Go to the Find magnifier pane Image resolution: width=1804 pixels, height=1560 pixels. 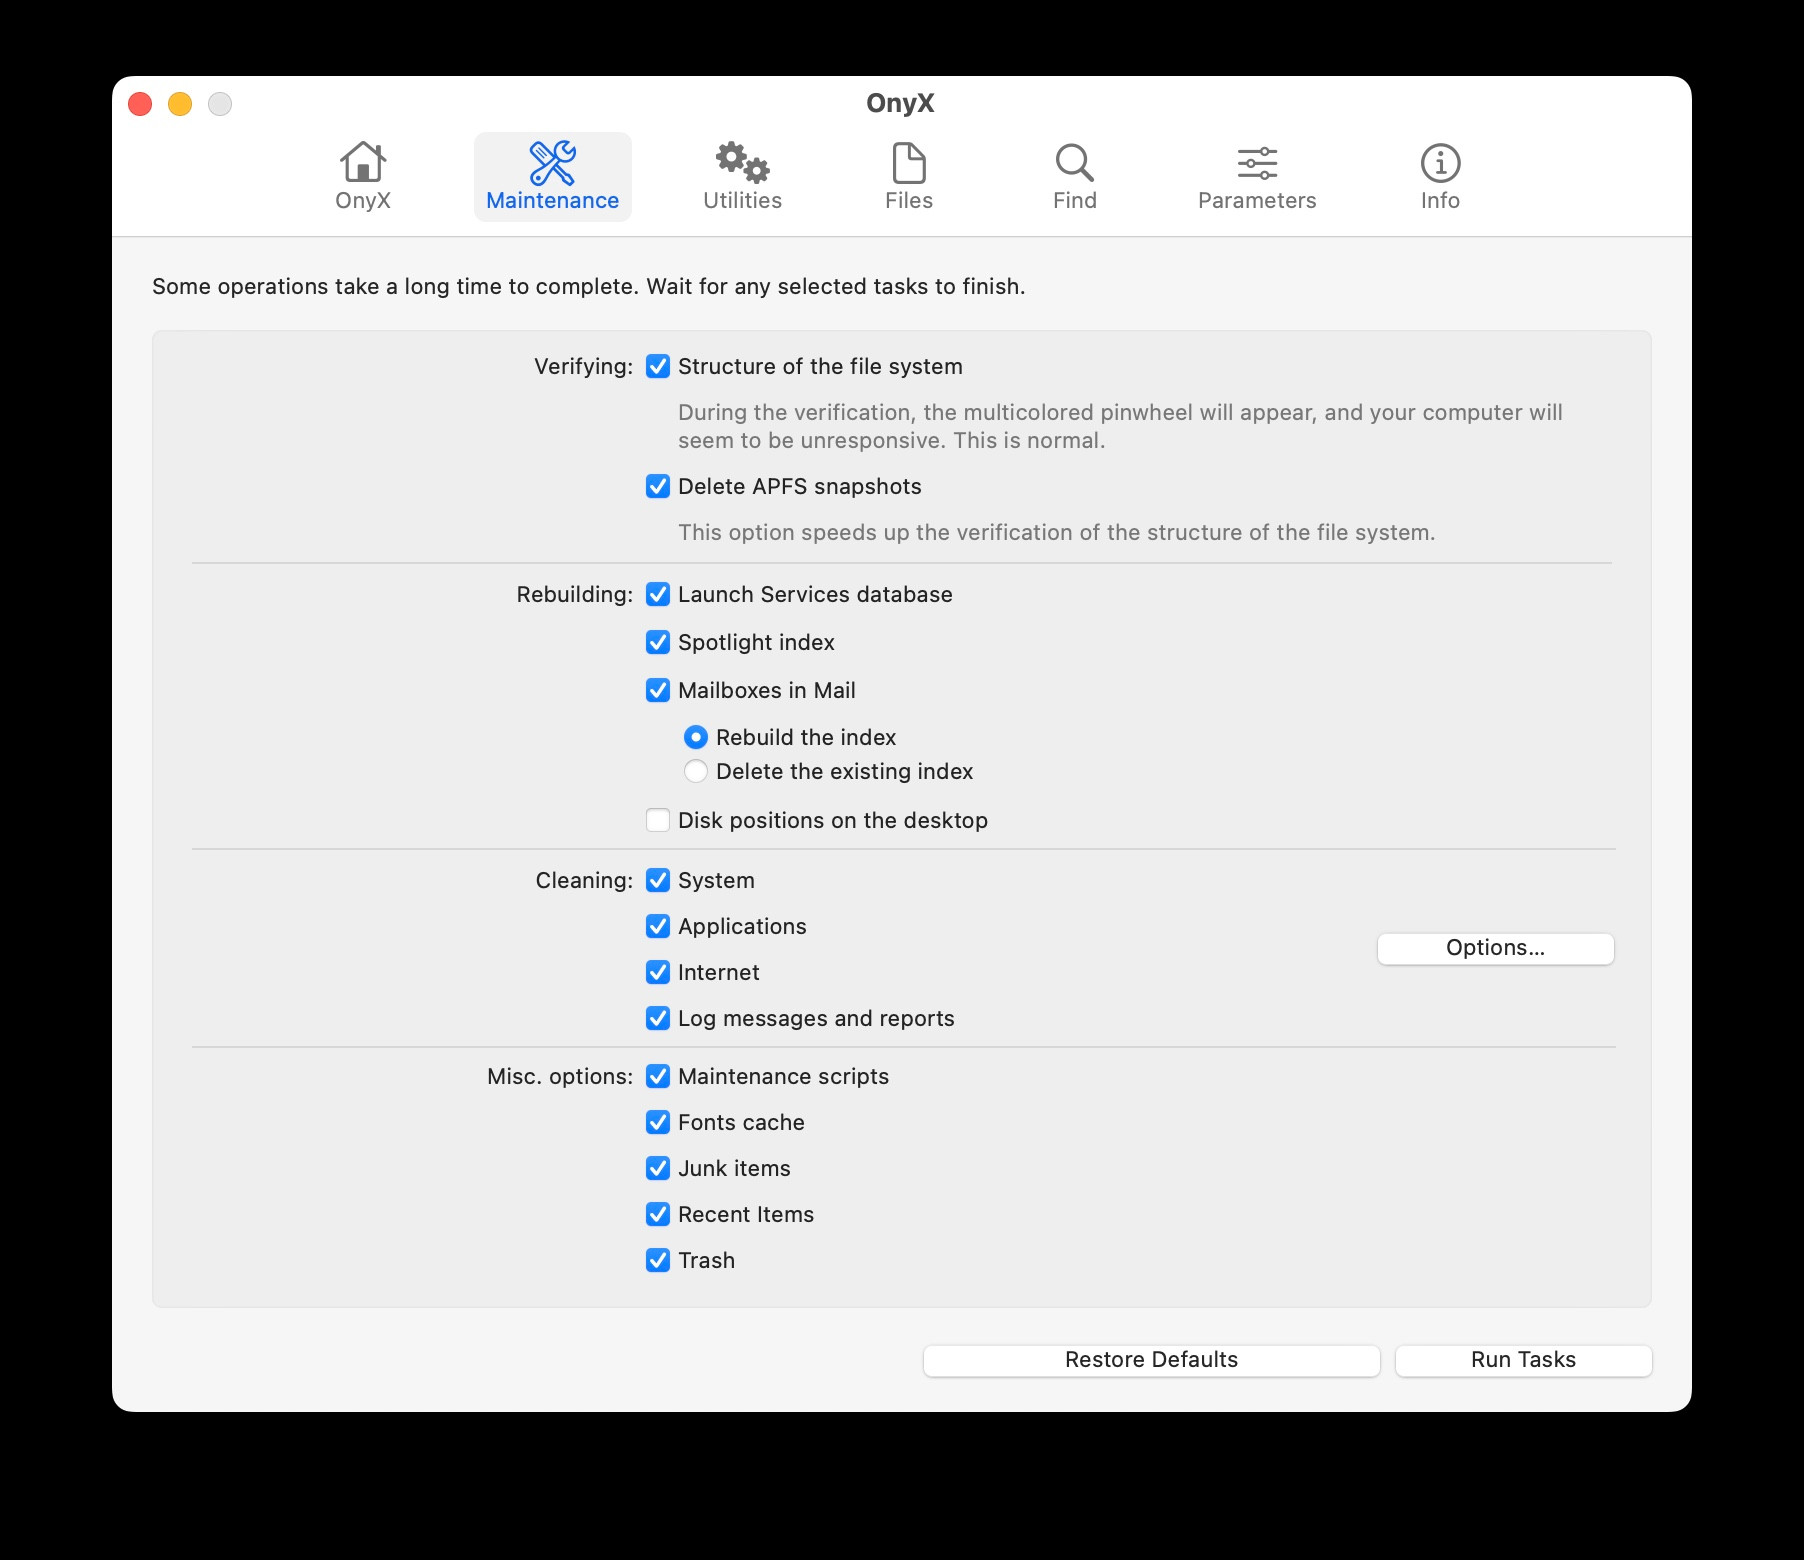[1075, 177]
